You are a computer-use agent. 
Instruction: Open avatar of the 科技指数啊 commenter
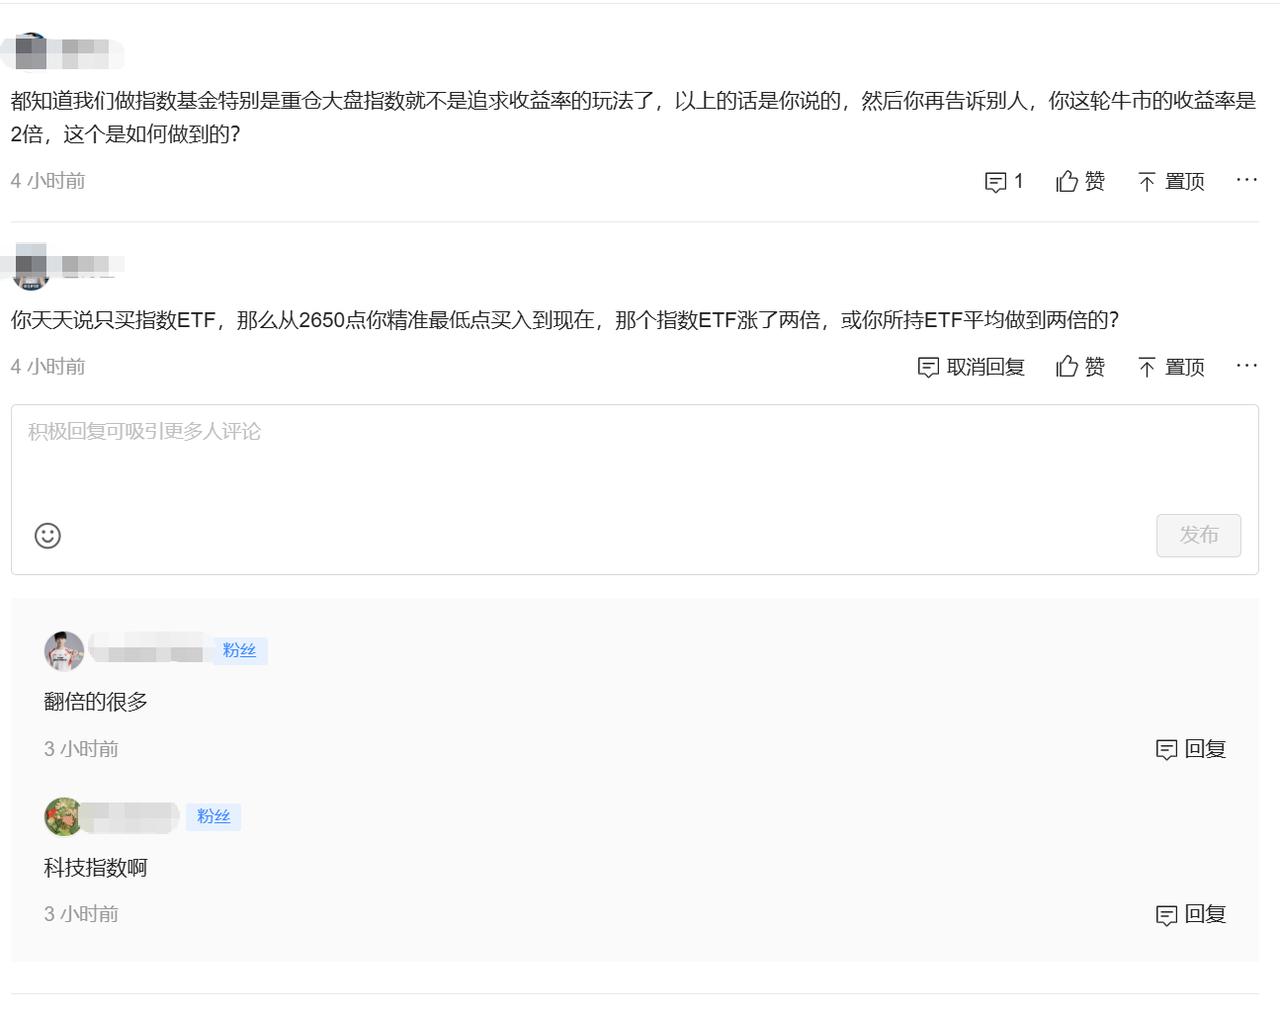(64, 817)
